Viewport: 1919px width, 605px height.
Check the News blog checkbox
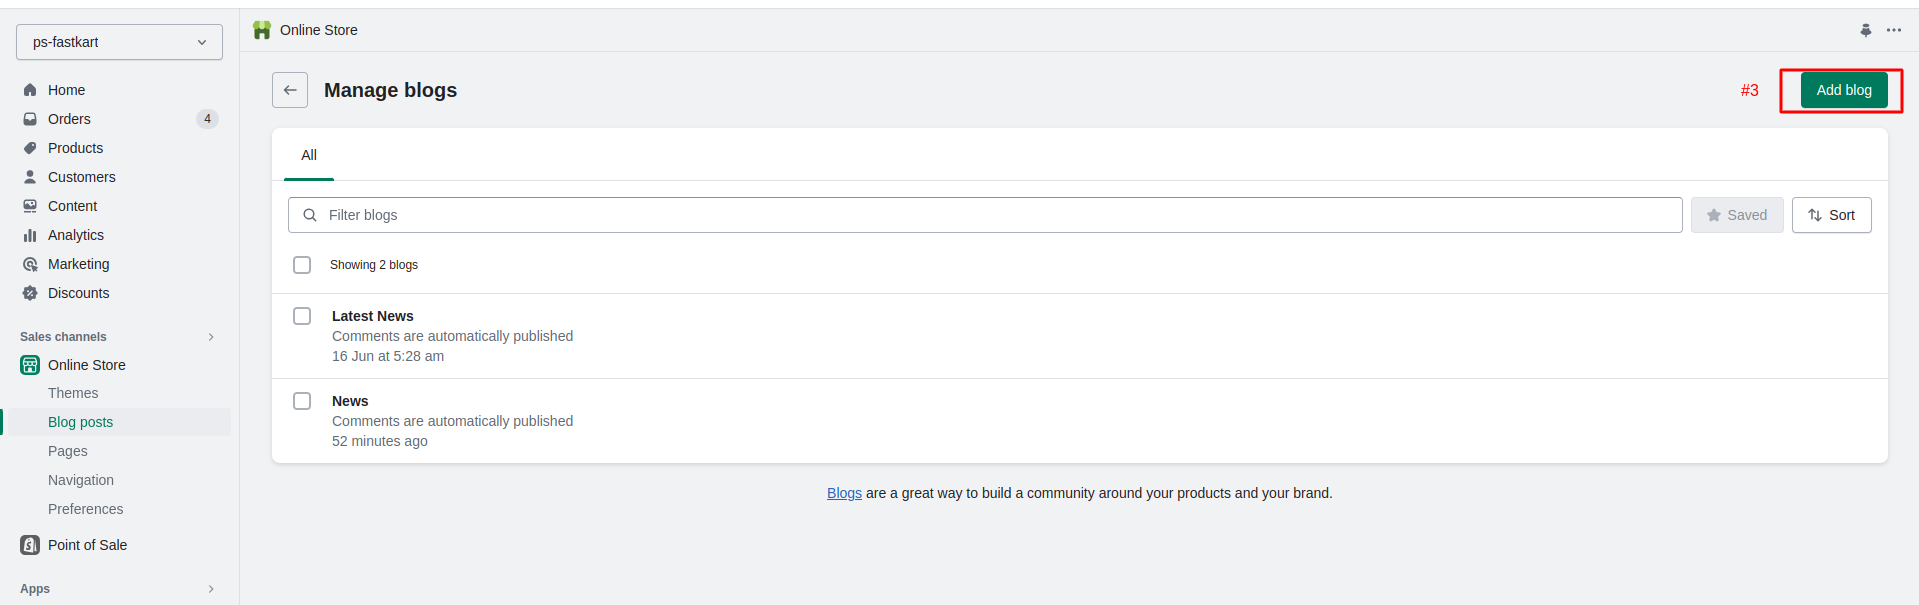tap(302, 401)
